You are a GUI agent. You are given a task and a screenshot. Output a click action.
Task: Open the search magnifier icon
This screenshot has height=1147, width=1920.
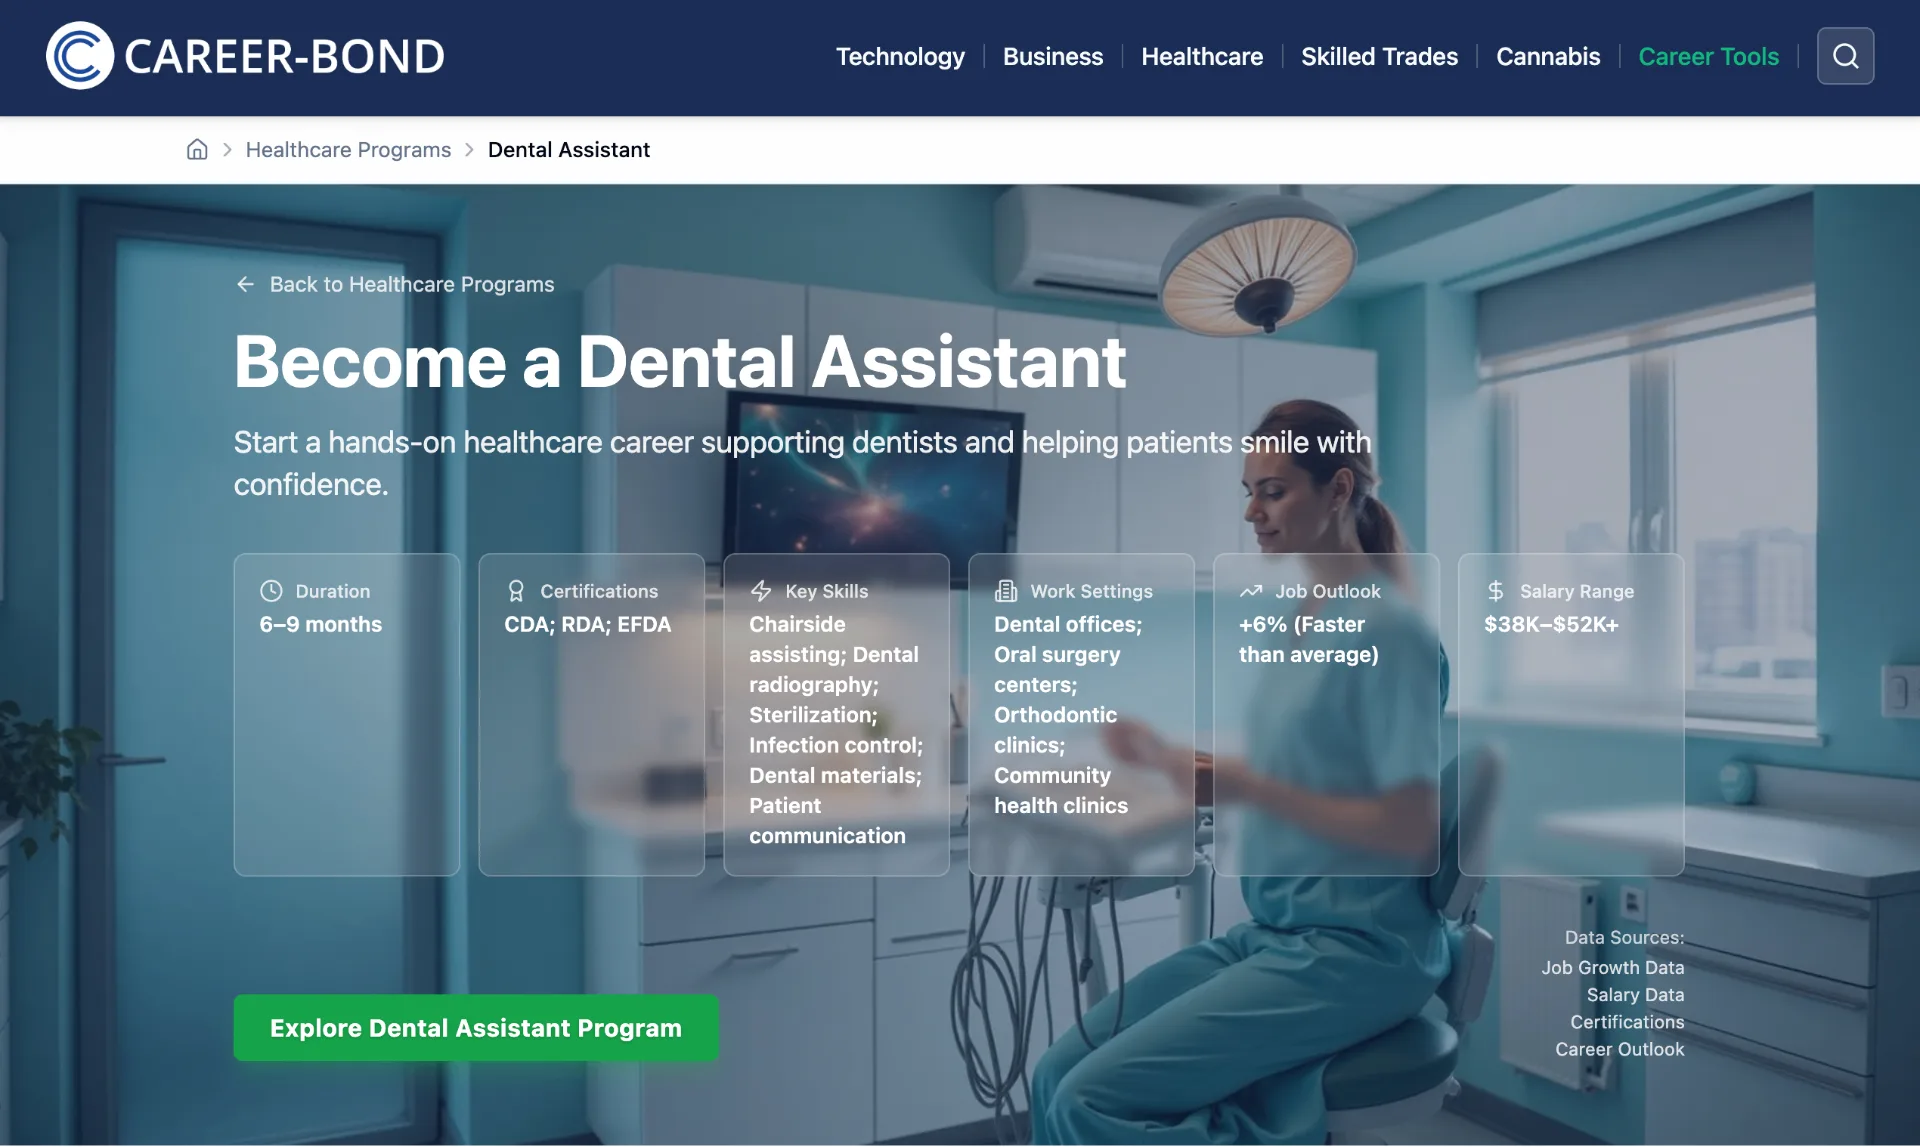[x=1845, y=56]
